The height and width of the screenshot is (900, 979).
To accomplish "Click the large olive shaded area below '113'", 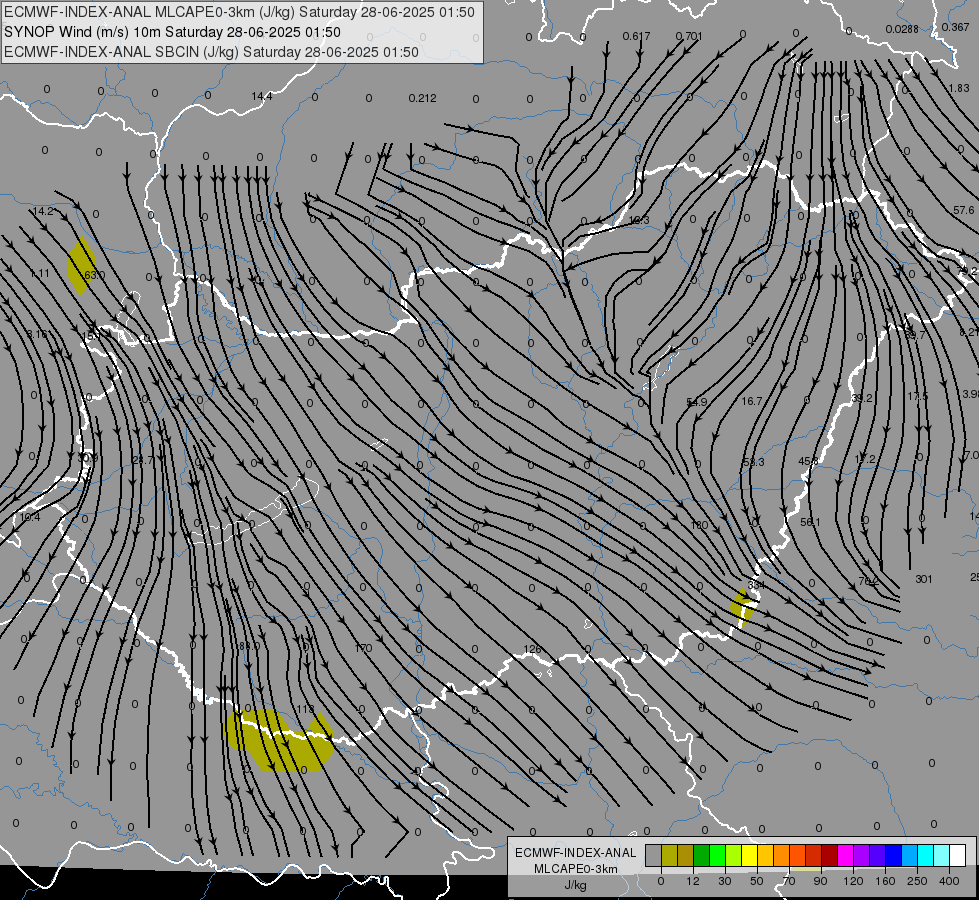I will pyautogui.click(x=278, y=741).
